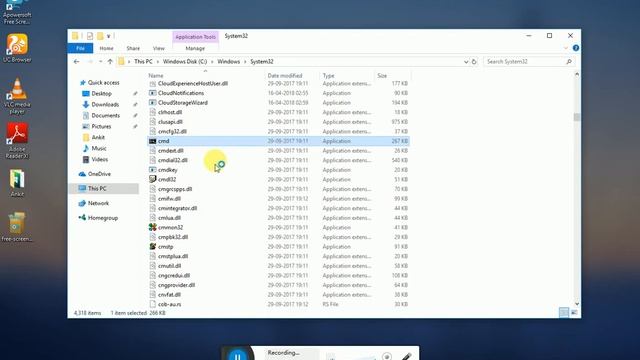
Task: Expand the breadcrumb arrow after This PC
Action: 158,62
